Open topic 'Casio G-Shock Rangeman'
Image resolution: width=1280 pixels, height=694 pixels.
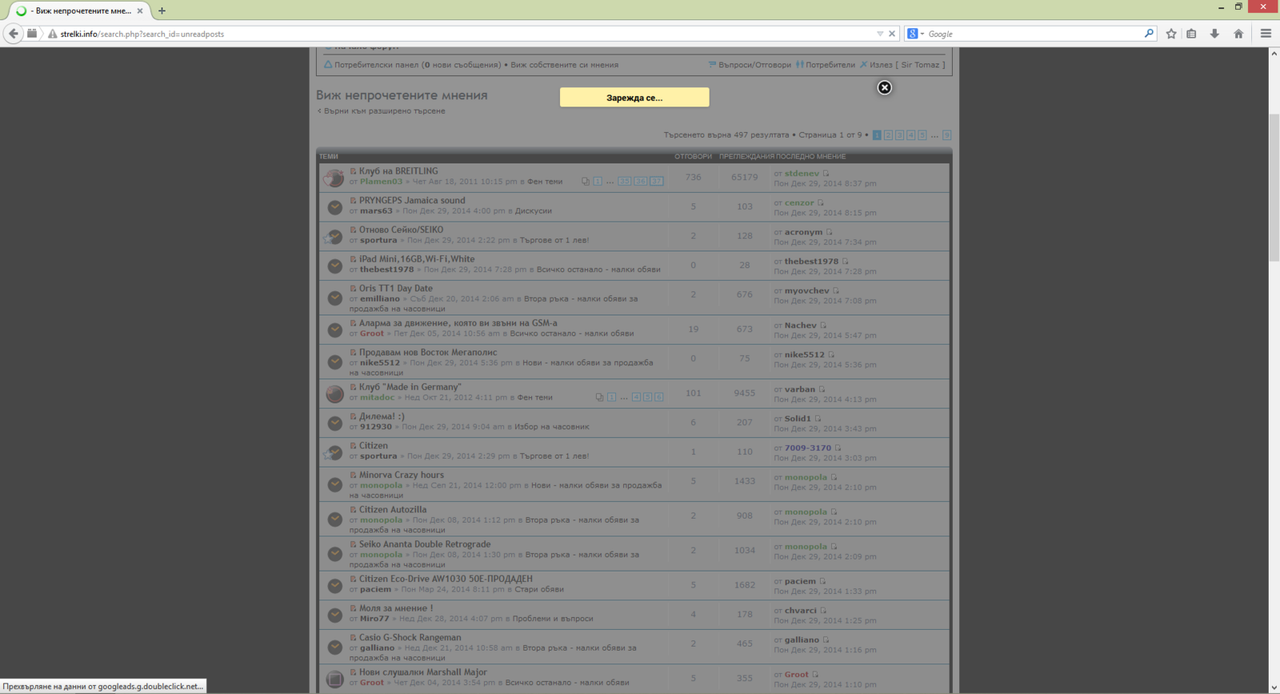tap(410, 637)
